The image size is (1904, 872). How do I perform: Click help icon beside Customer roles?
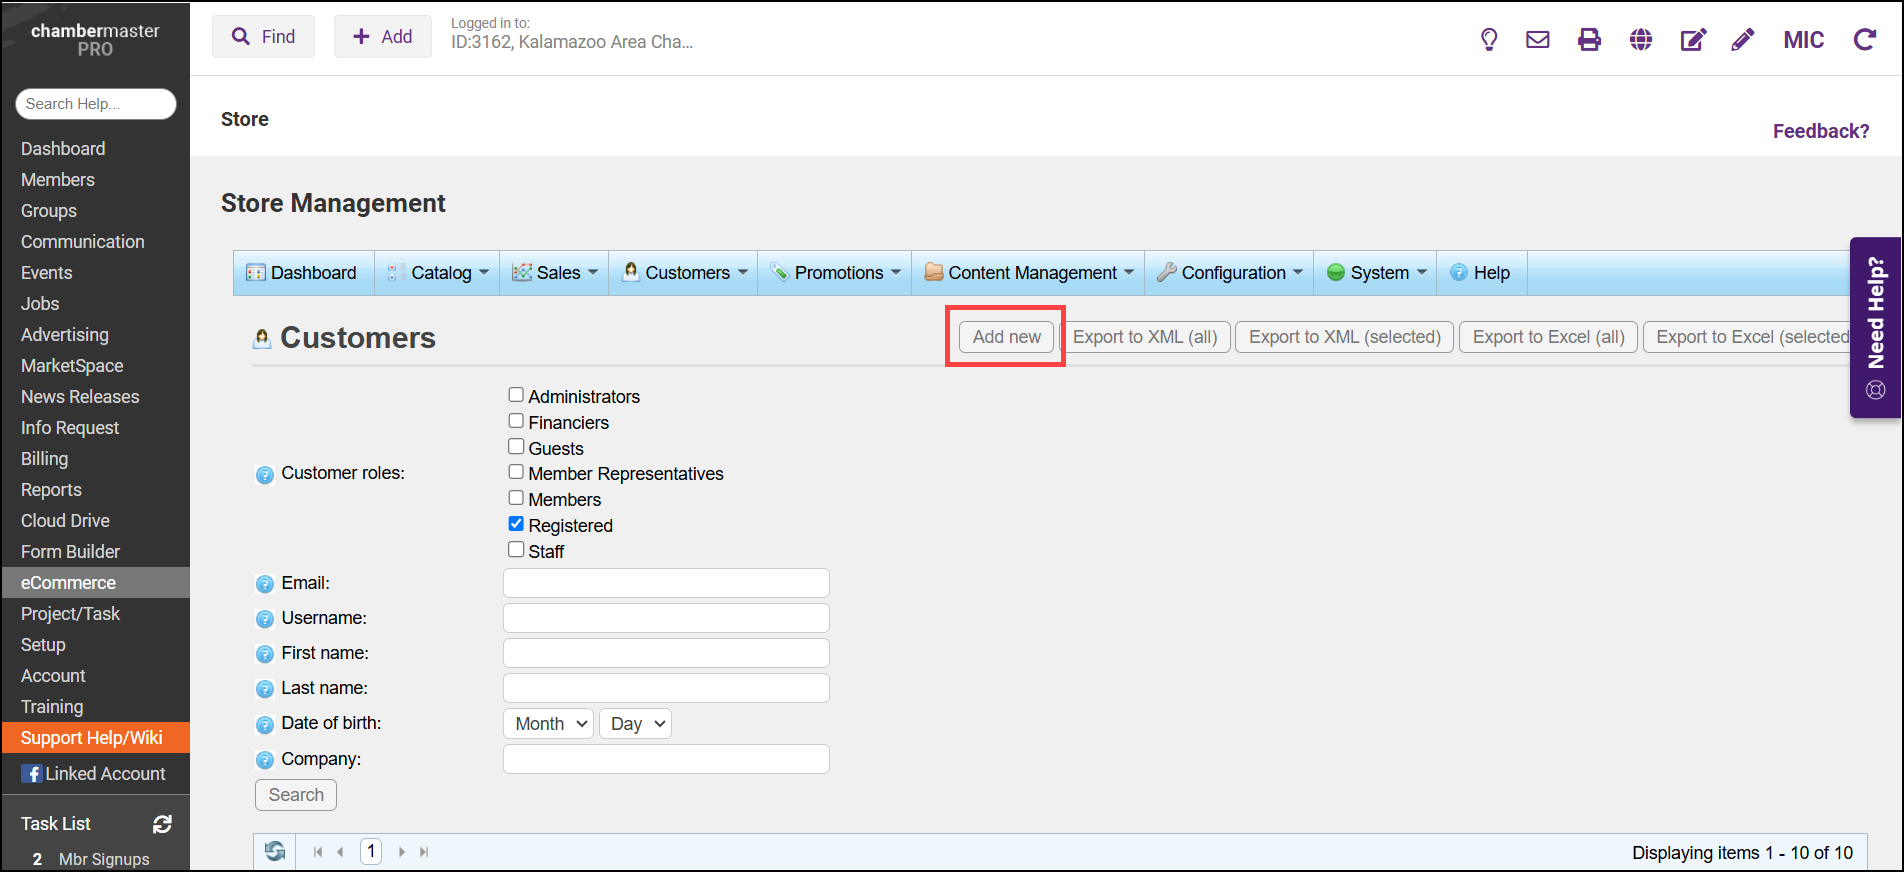coord(265,475)
